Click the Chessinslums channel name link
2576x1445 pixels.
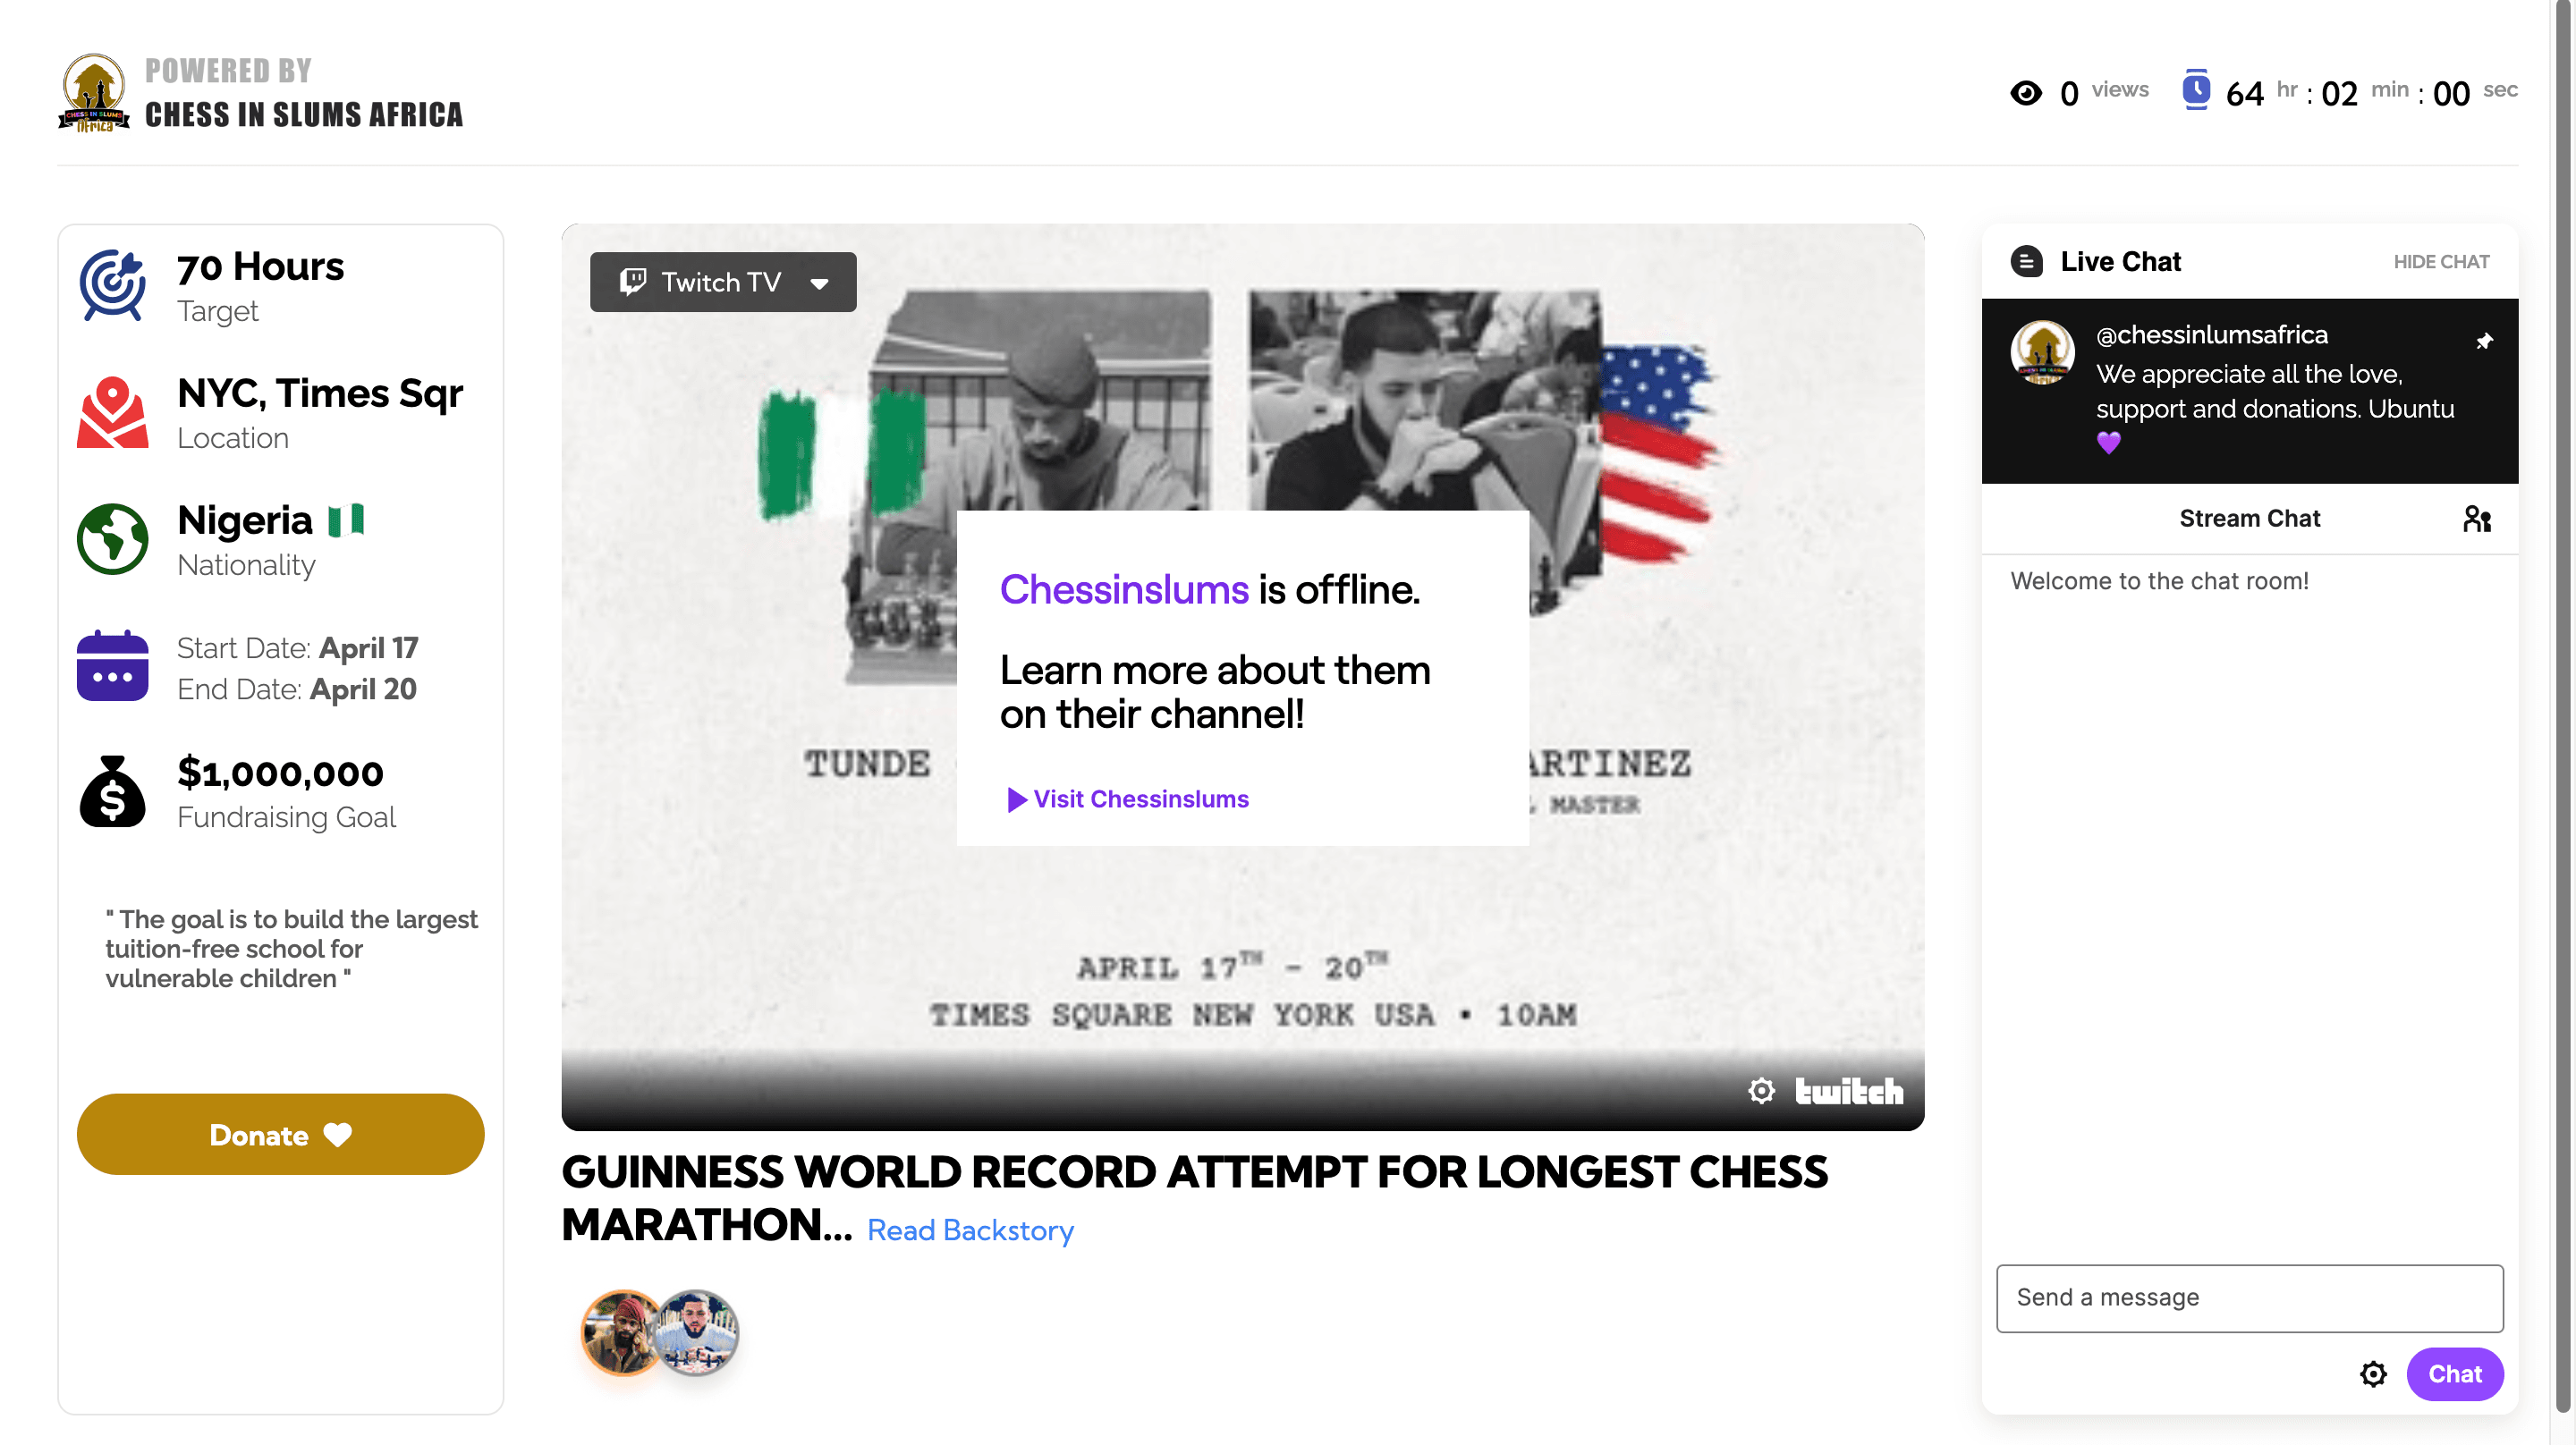(1124, 590)
